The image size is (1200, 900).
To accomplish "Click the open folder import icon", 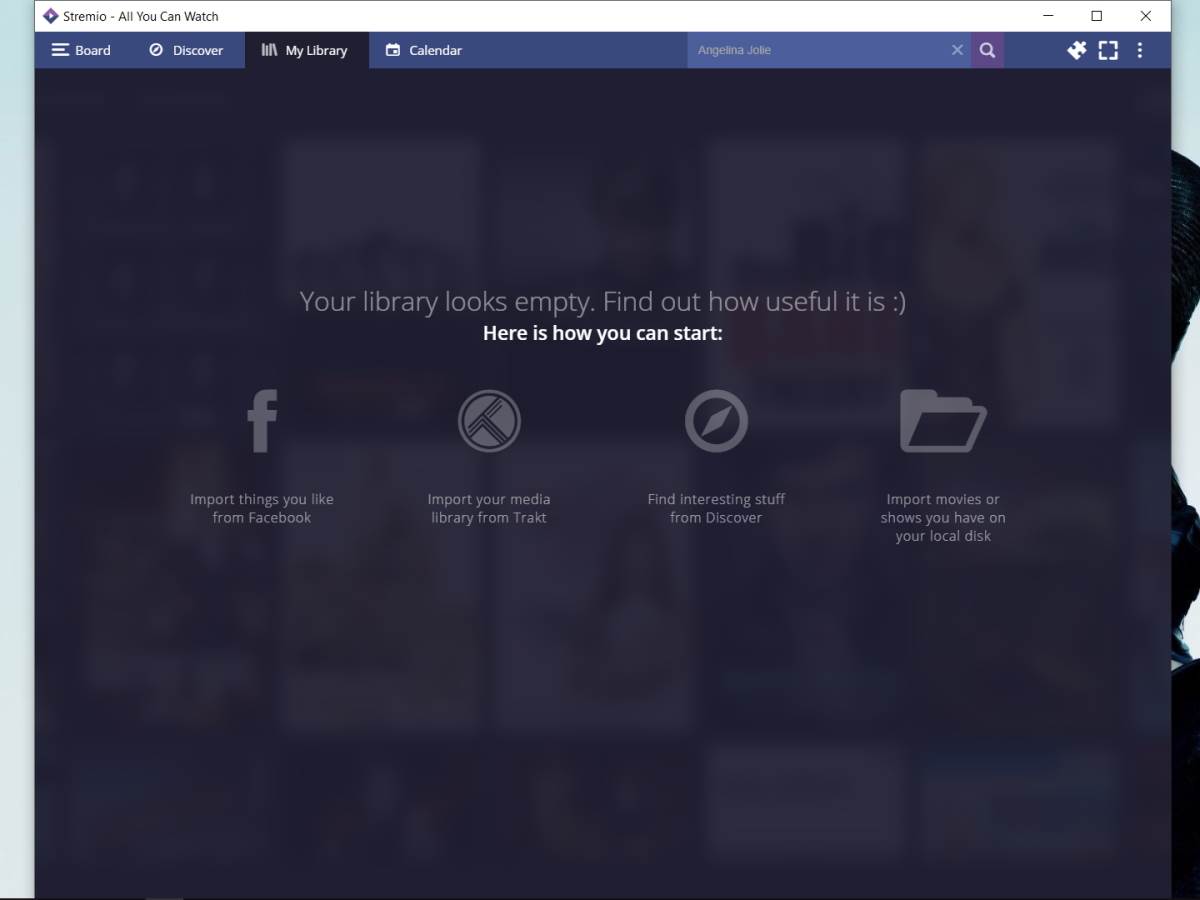I will coord(942,421).
